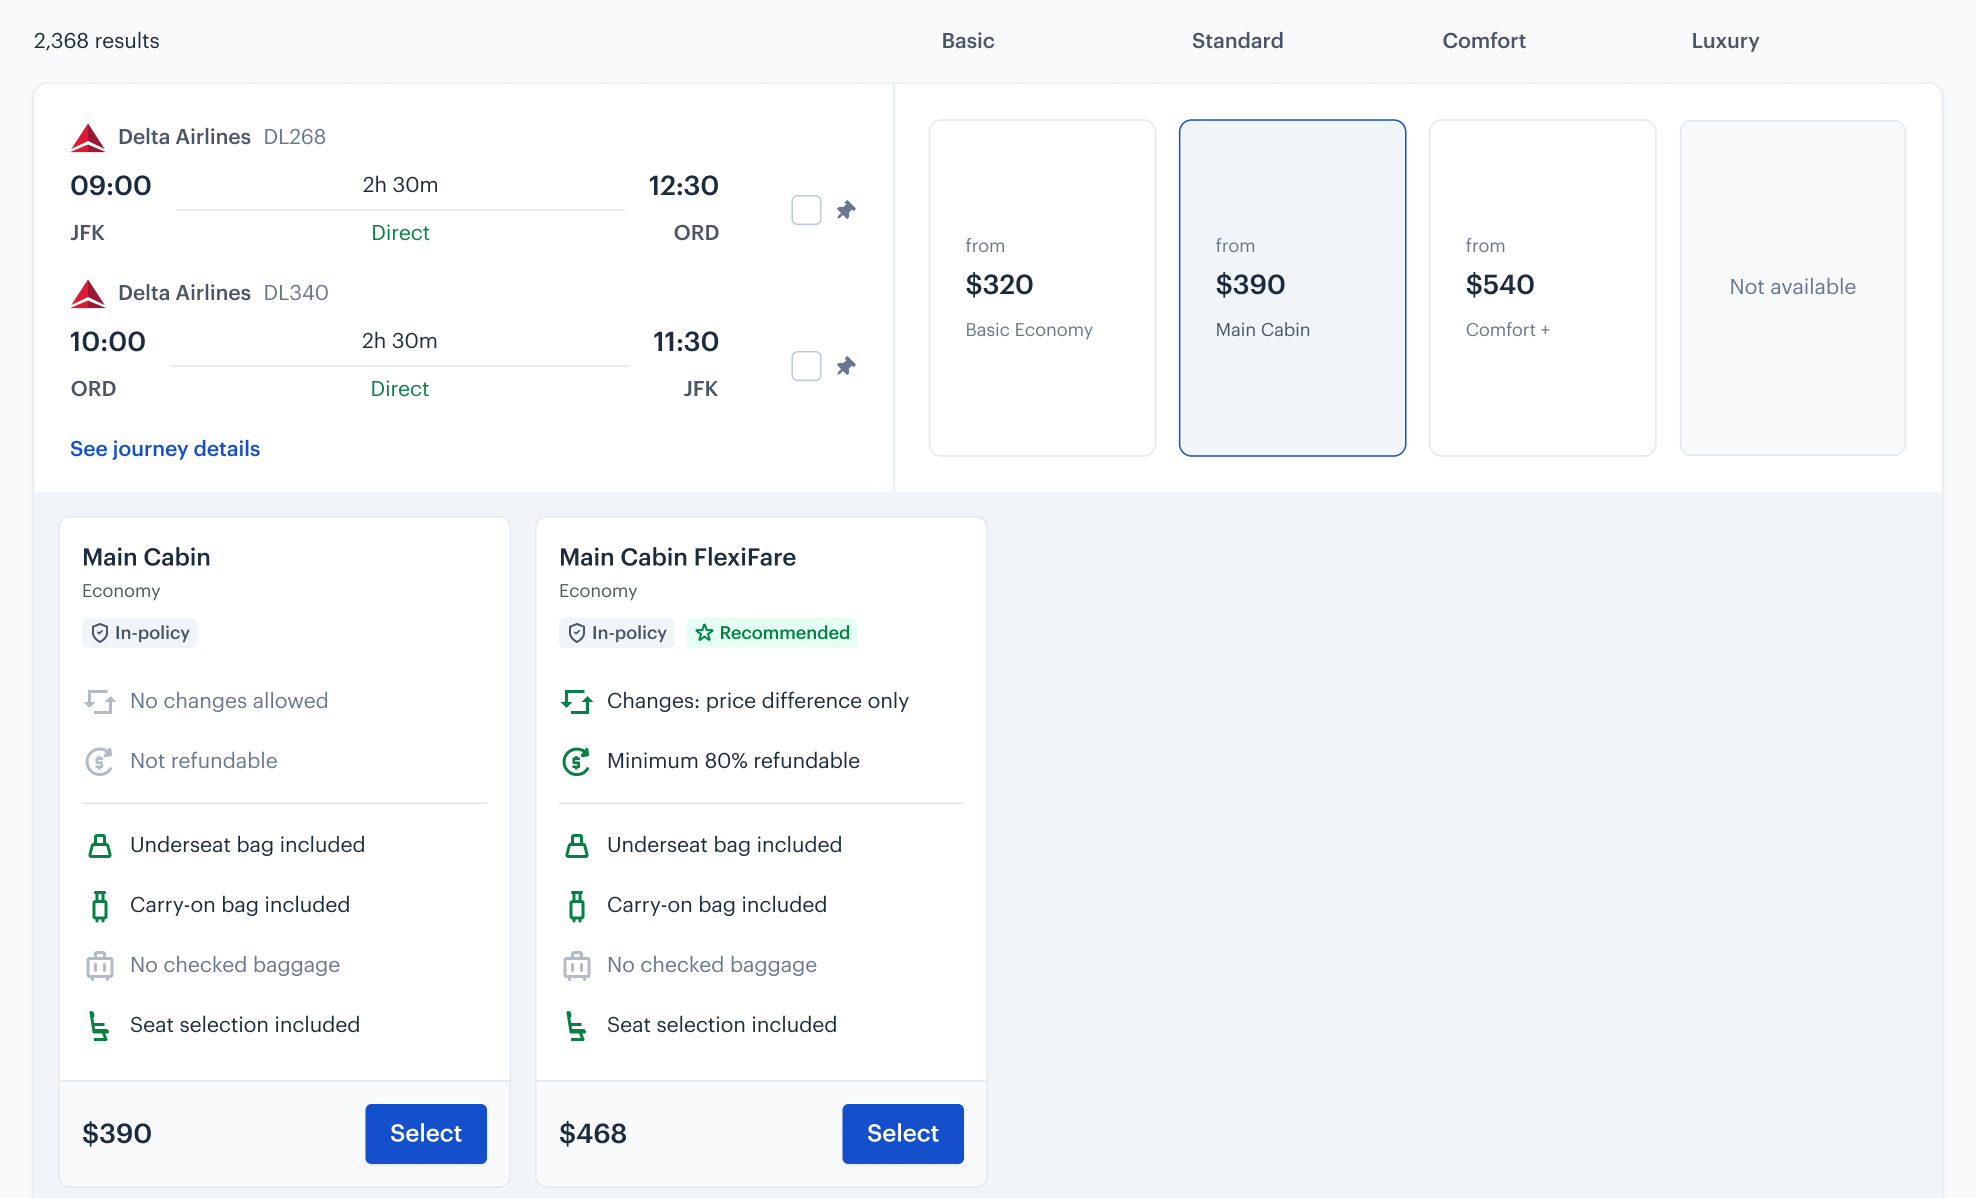
Task: Click the Direct label for DL268
Action: (400, 233)
